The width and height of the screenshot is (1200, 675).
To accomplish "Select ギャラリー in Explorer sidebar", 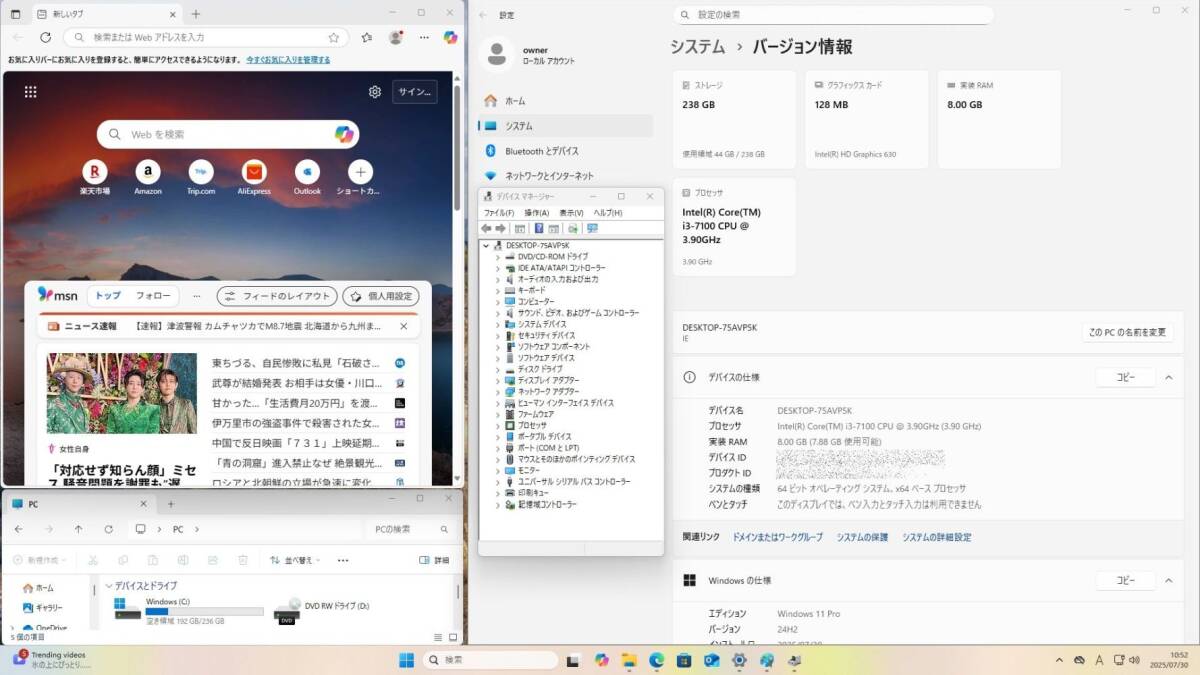I will 49,607.
